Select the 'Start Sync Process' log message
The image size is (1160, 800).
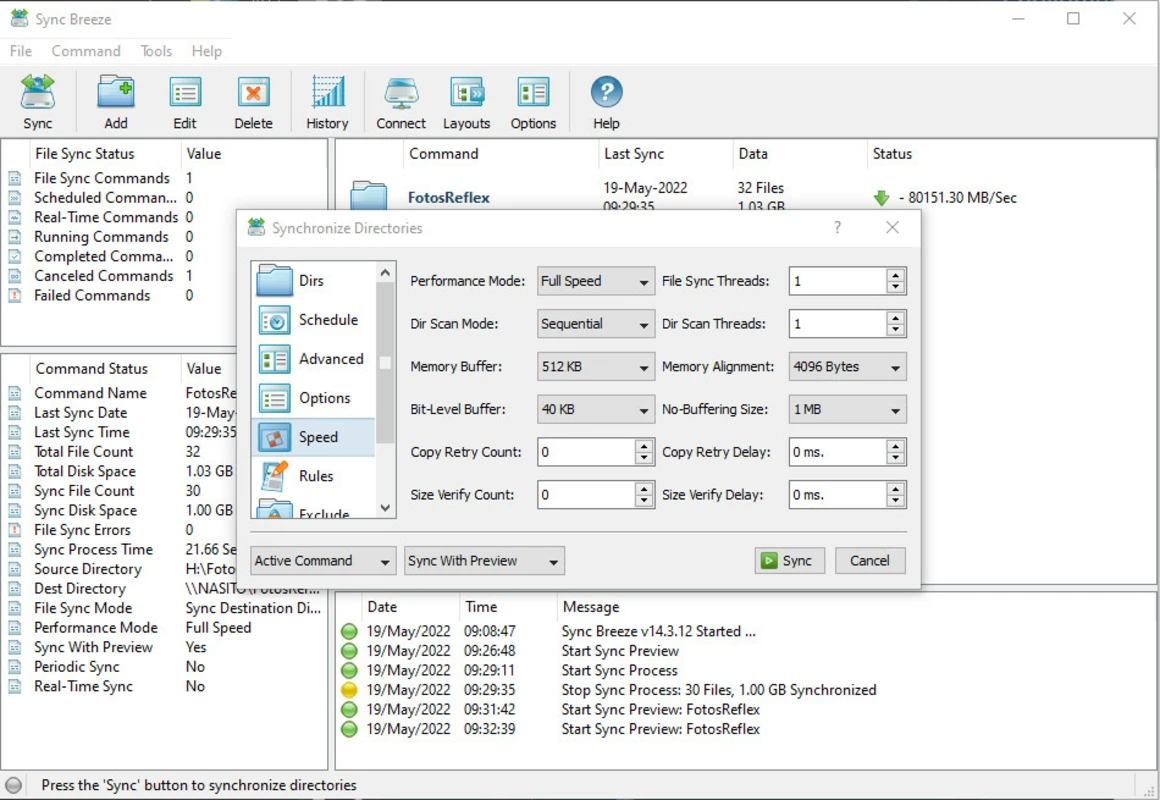point(619,670)
